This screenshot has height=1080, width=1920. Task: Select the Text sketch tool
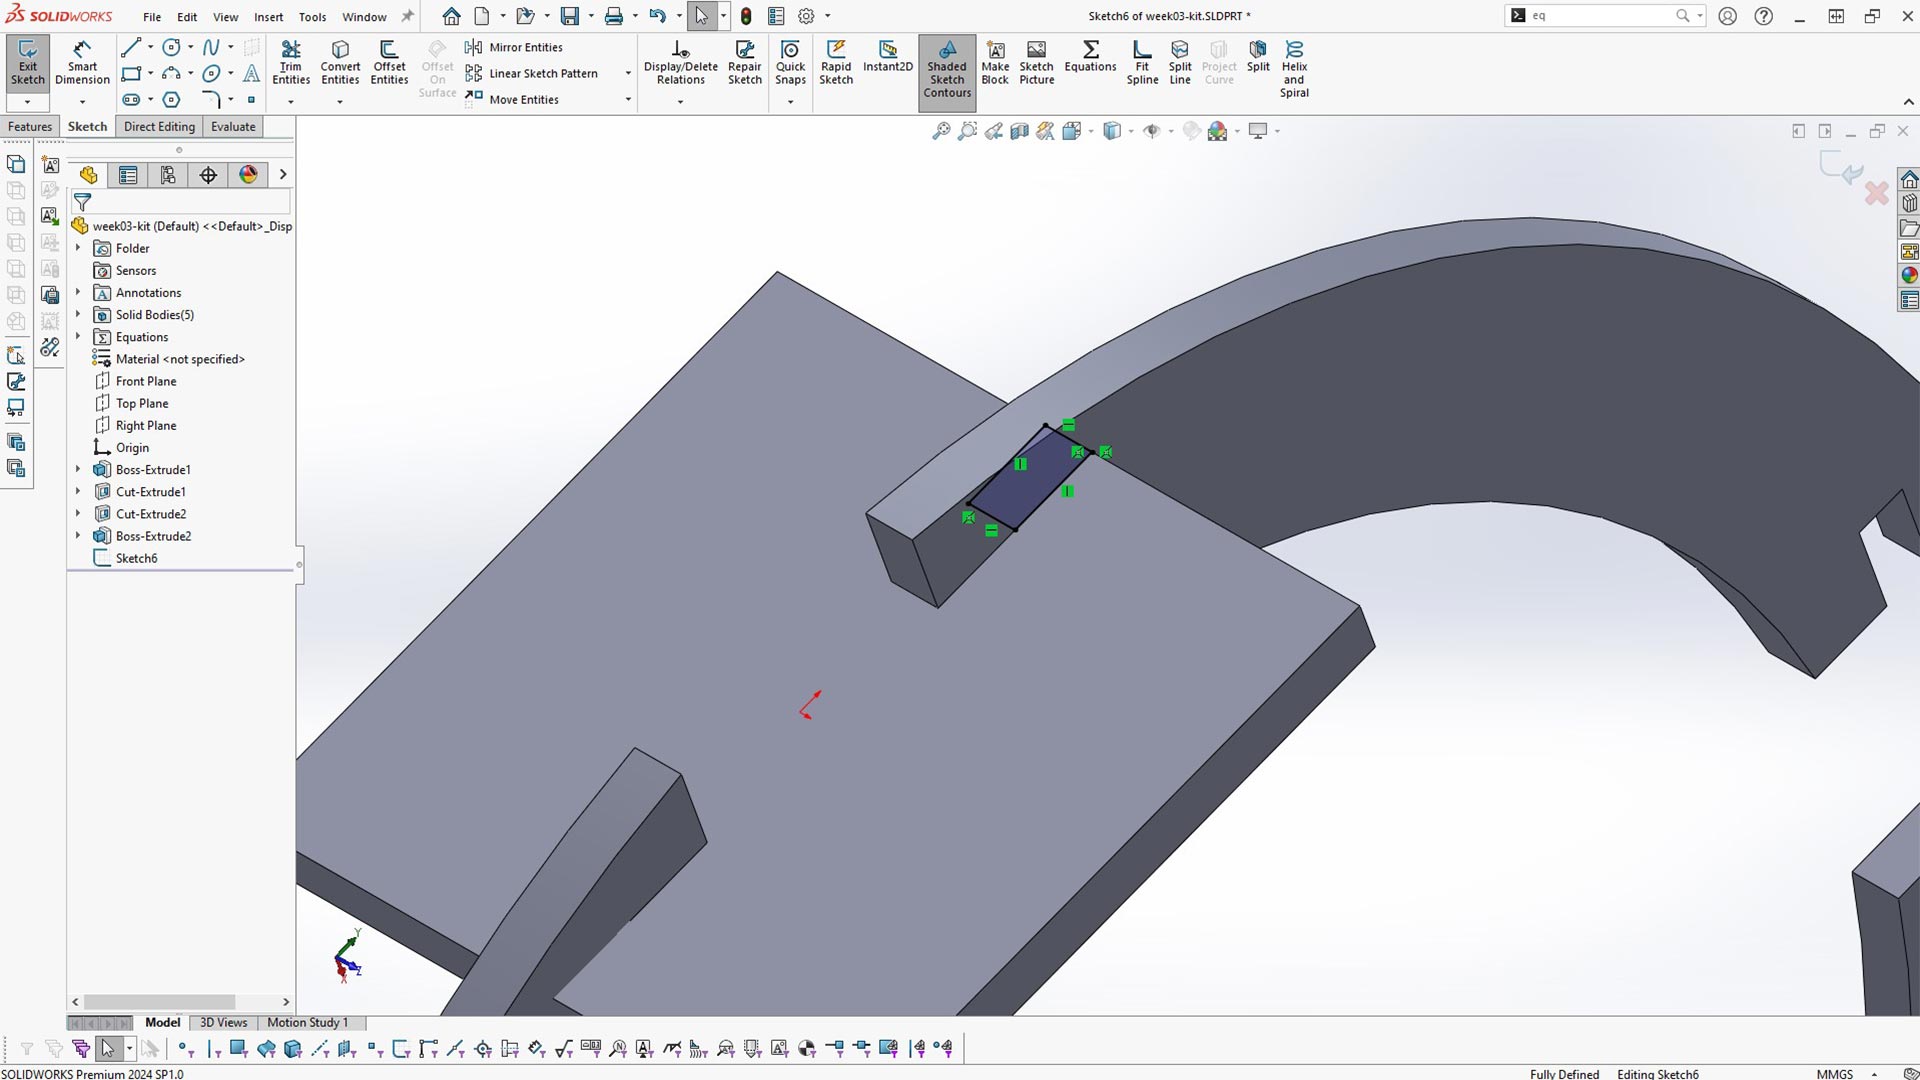(251, 73)
